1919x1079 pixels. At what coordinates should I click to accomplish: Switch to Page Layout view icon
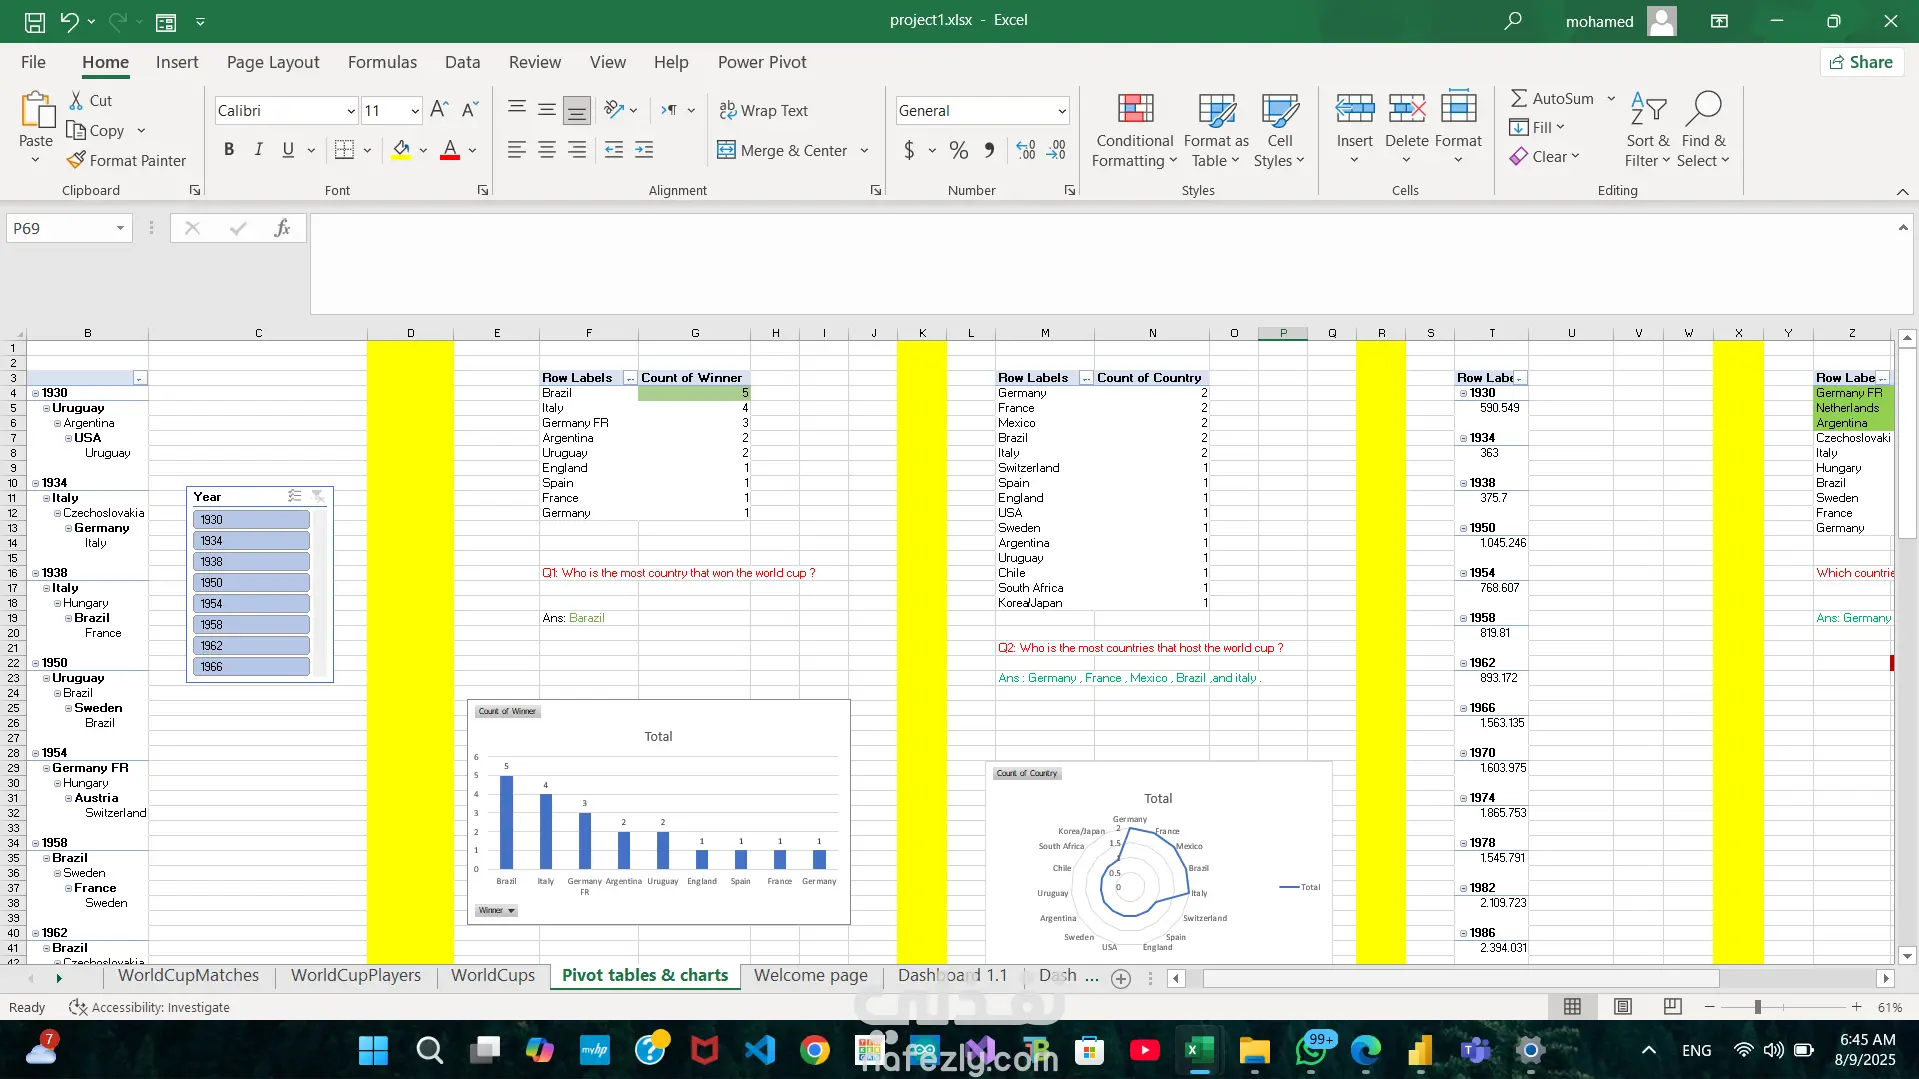pos(1623,1007)
